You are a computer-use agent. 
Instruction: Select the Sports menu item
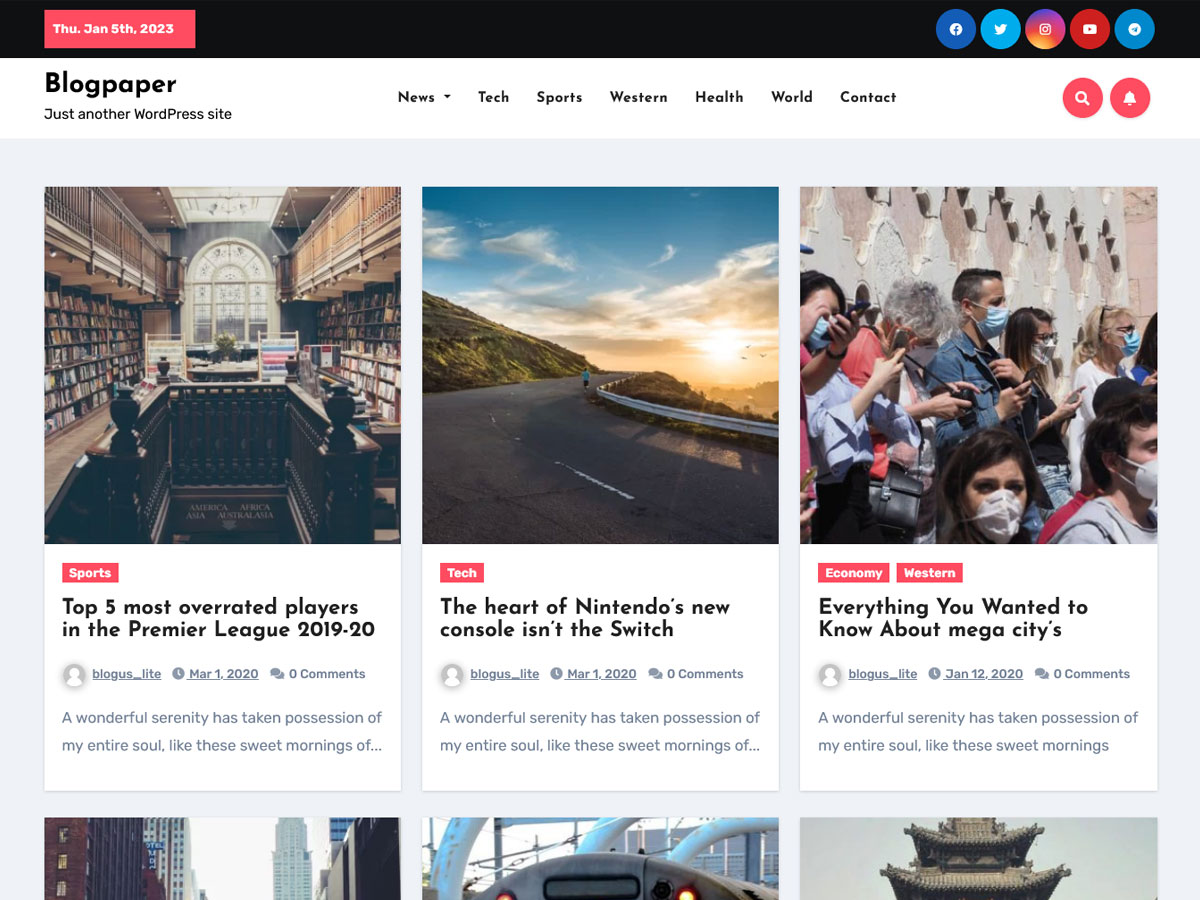point(559,97)
